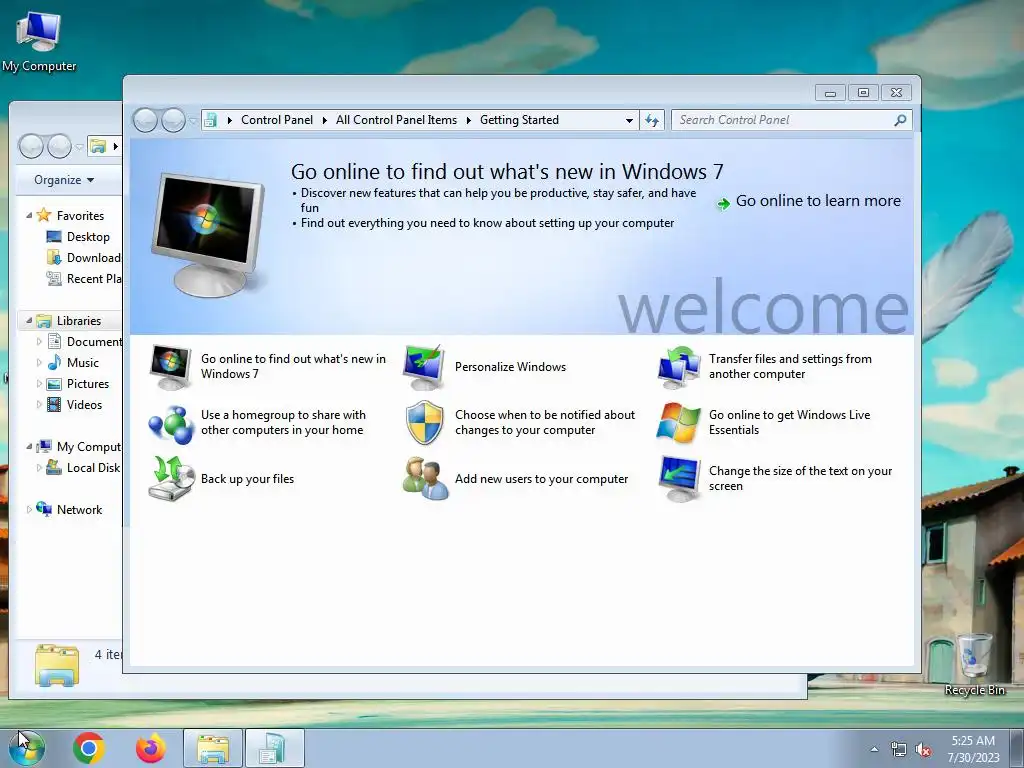Open Add new users to your computer link
Screen dimensions: 1024x768
[541, 479]
